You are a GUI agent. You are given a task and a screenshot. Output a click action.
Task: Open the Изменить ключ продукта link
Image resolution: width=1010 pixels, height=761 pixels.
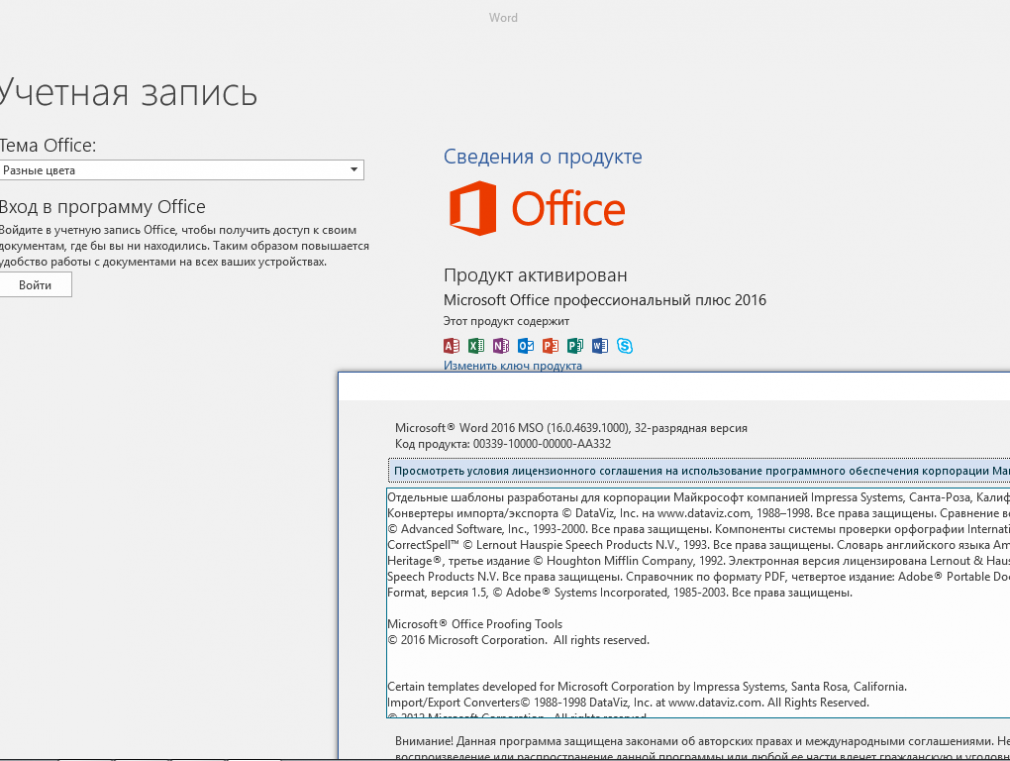[513, 365]
